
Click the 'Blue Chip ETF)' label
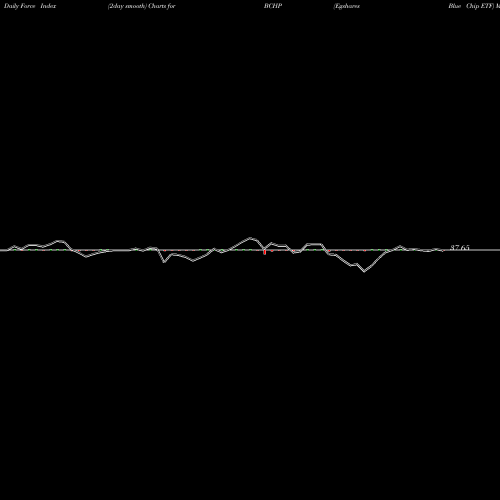coord(471,6)
